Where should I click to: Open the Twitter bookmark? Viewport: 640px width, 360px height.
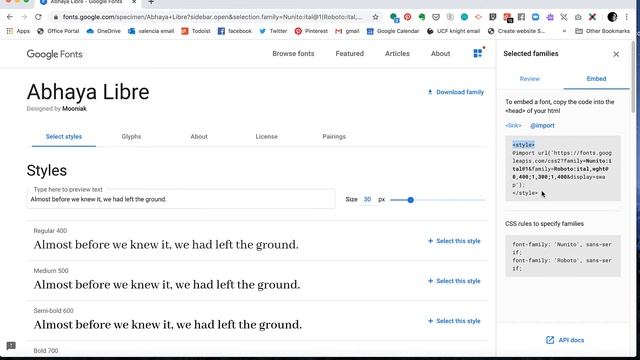[x=273, y=31]
